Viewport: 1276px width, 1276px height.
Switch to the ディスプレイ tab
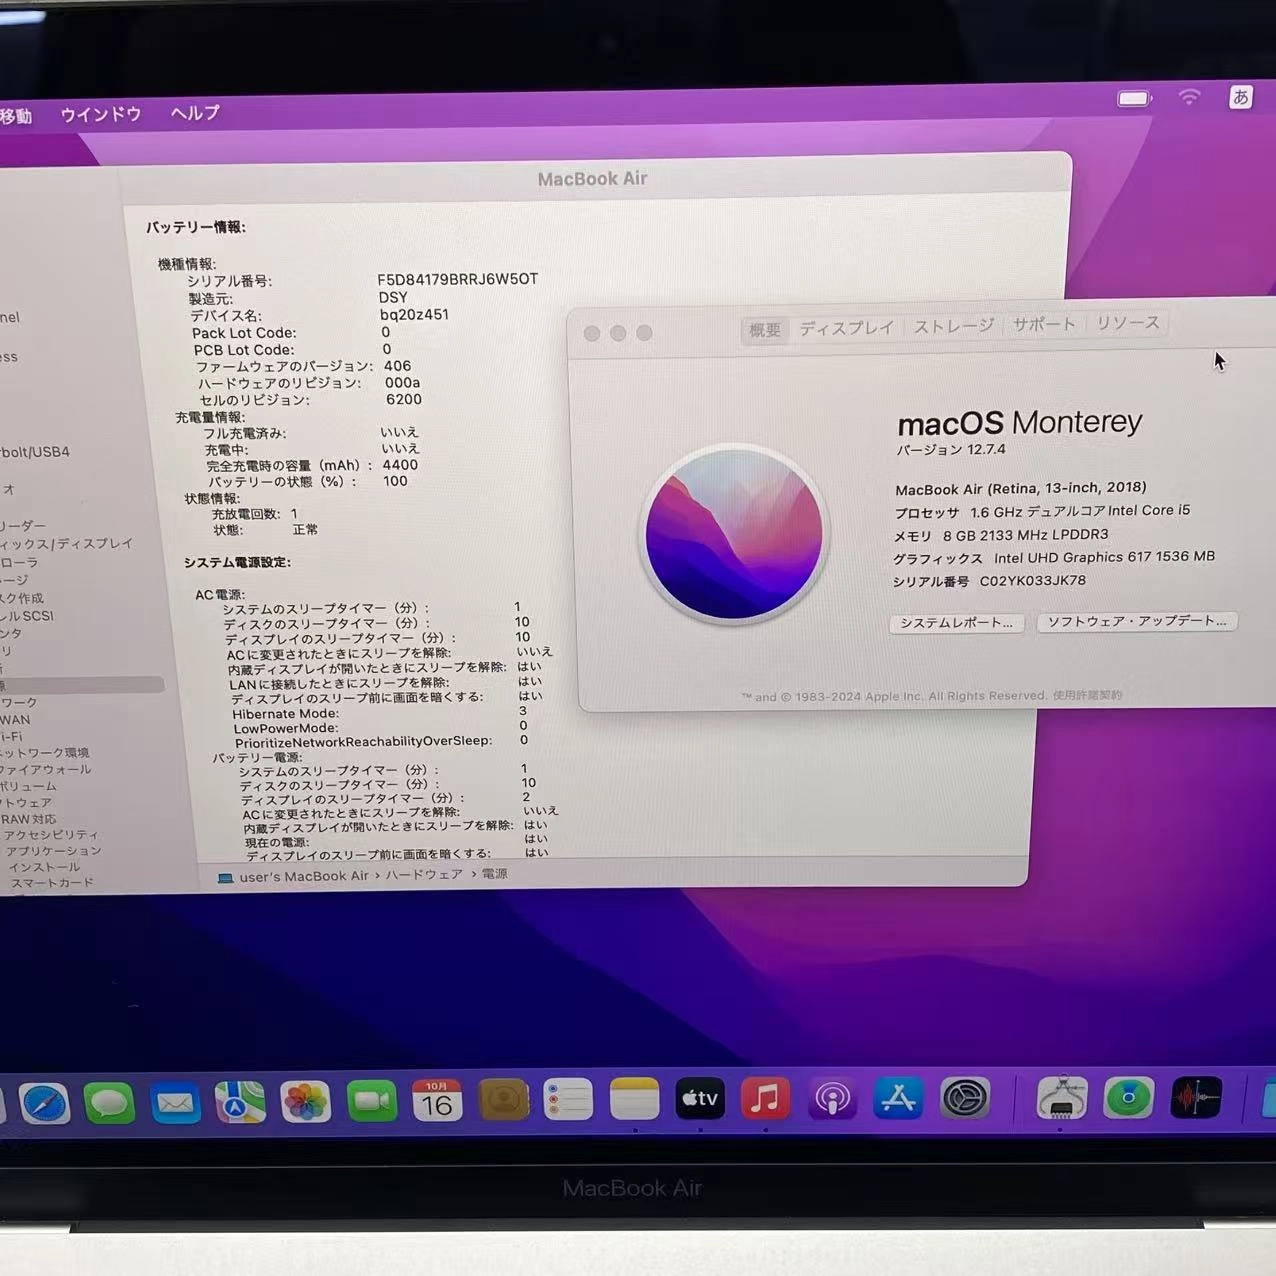point(846,325)
